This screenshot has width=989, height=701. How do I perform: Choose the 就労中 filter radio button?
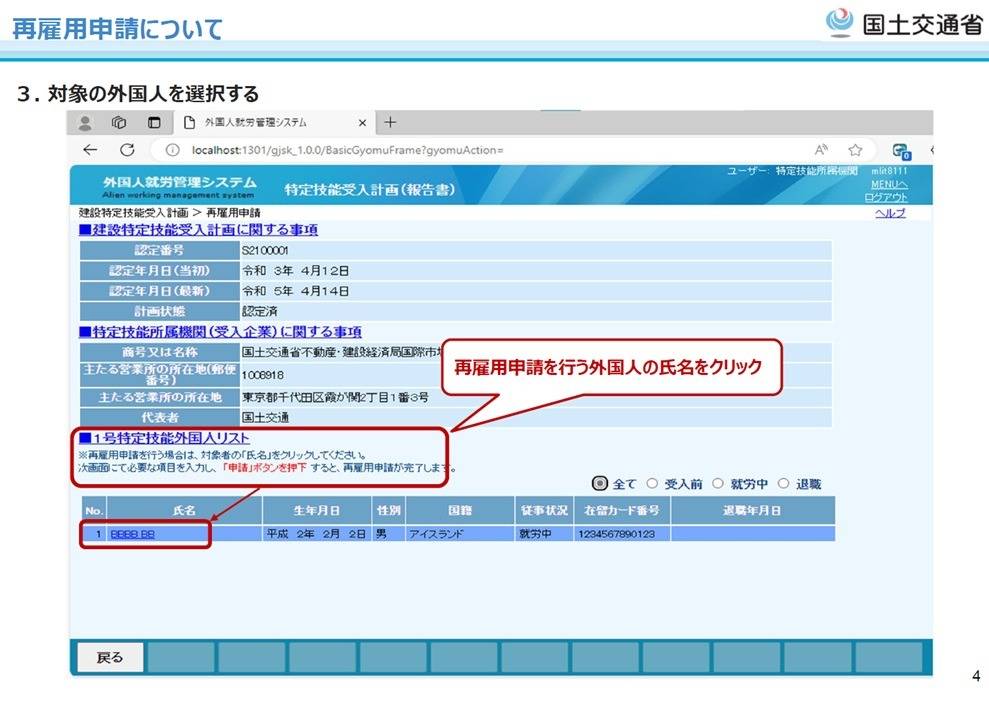(718, 484)
